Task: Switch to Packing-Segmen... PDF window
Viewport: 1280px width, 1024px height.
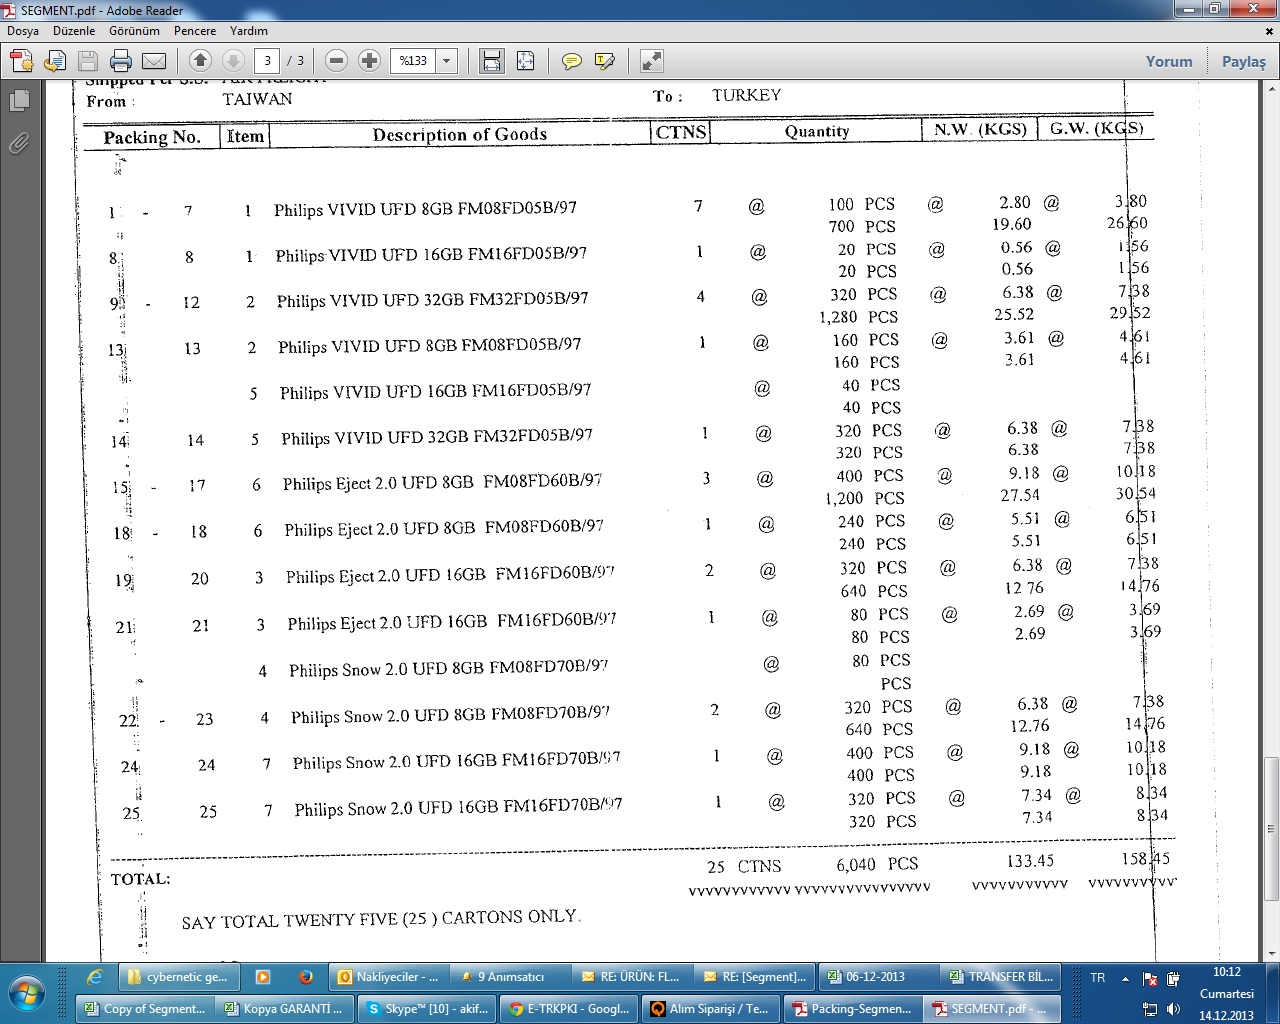Action: (851, 1008)
